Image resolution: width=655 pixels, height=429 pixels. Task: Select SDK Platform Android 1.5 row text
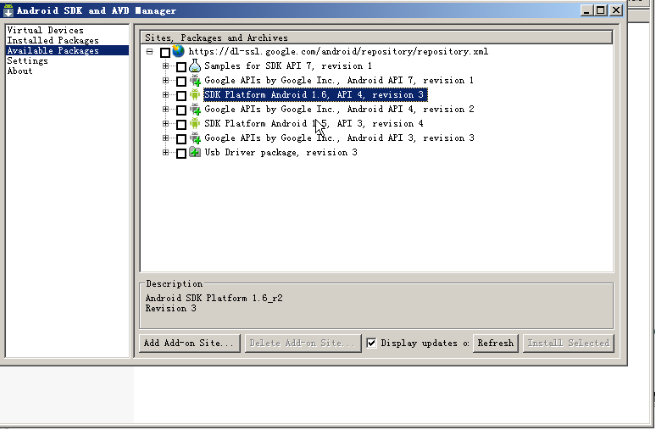coord(314,124)
